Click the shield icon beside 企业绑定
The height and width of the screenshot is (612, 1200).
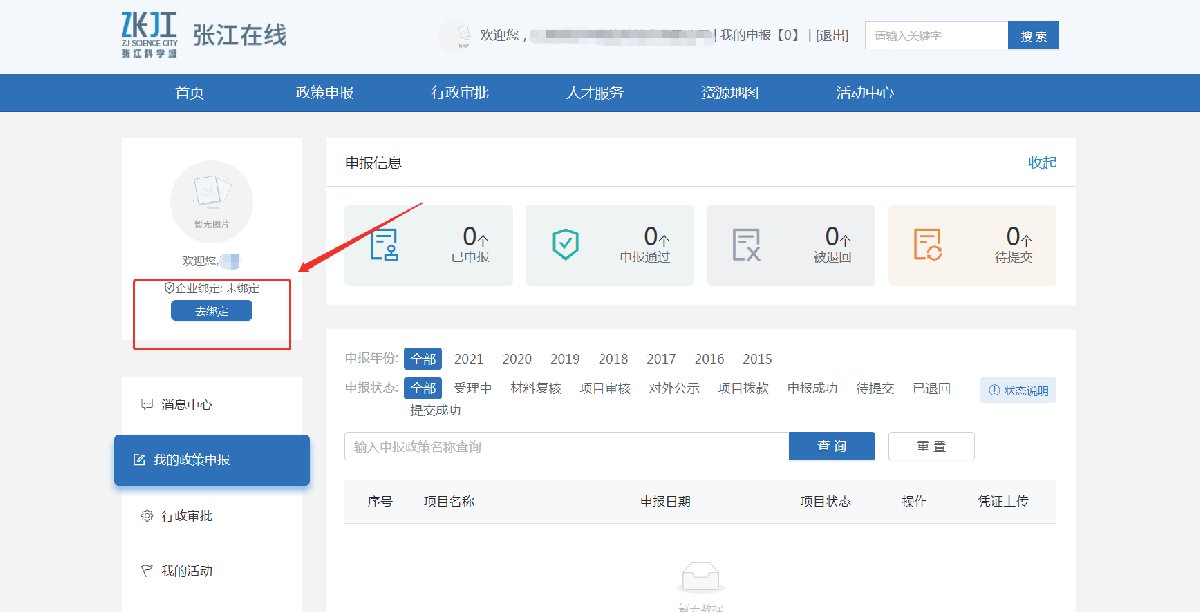coord(169,288)
